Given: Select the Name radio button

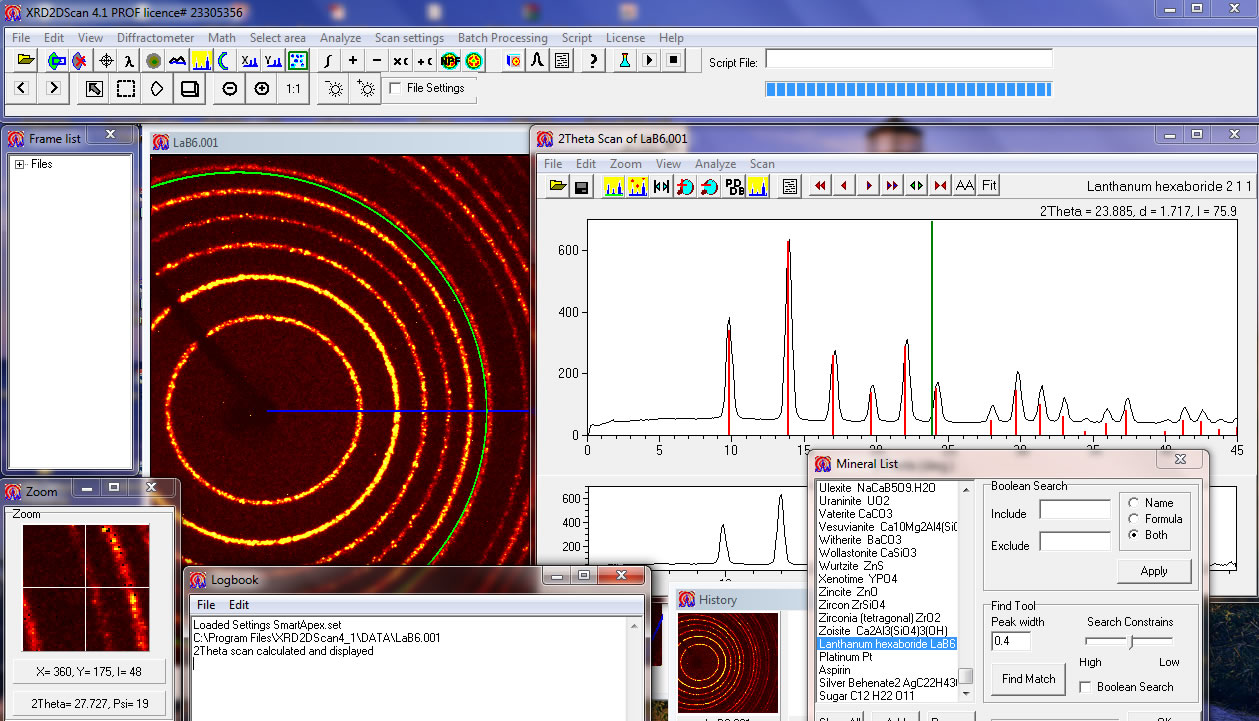Looking at the screenshot, I should [1134, 503].
